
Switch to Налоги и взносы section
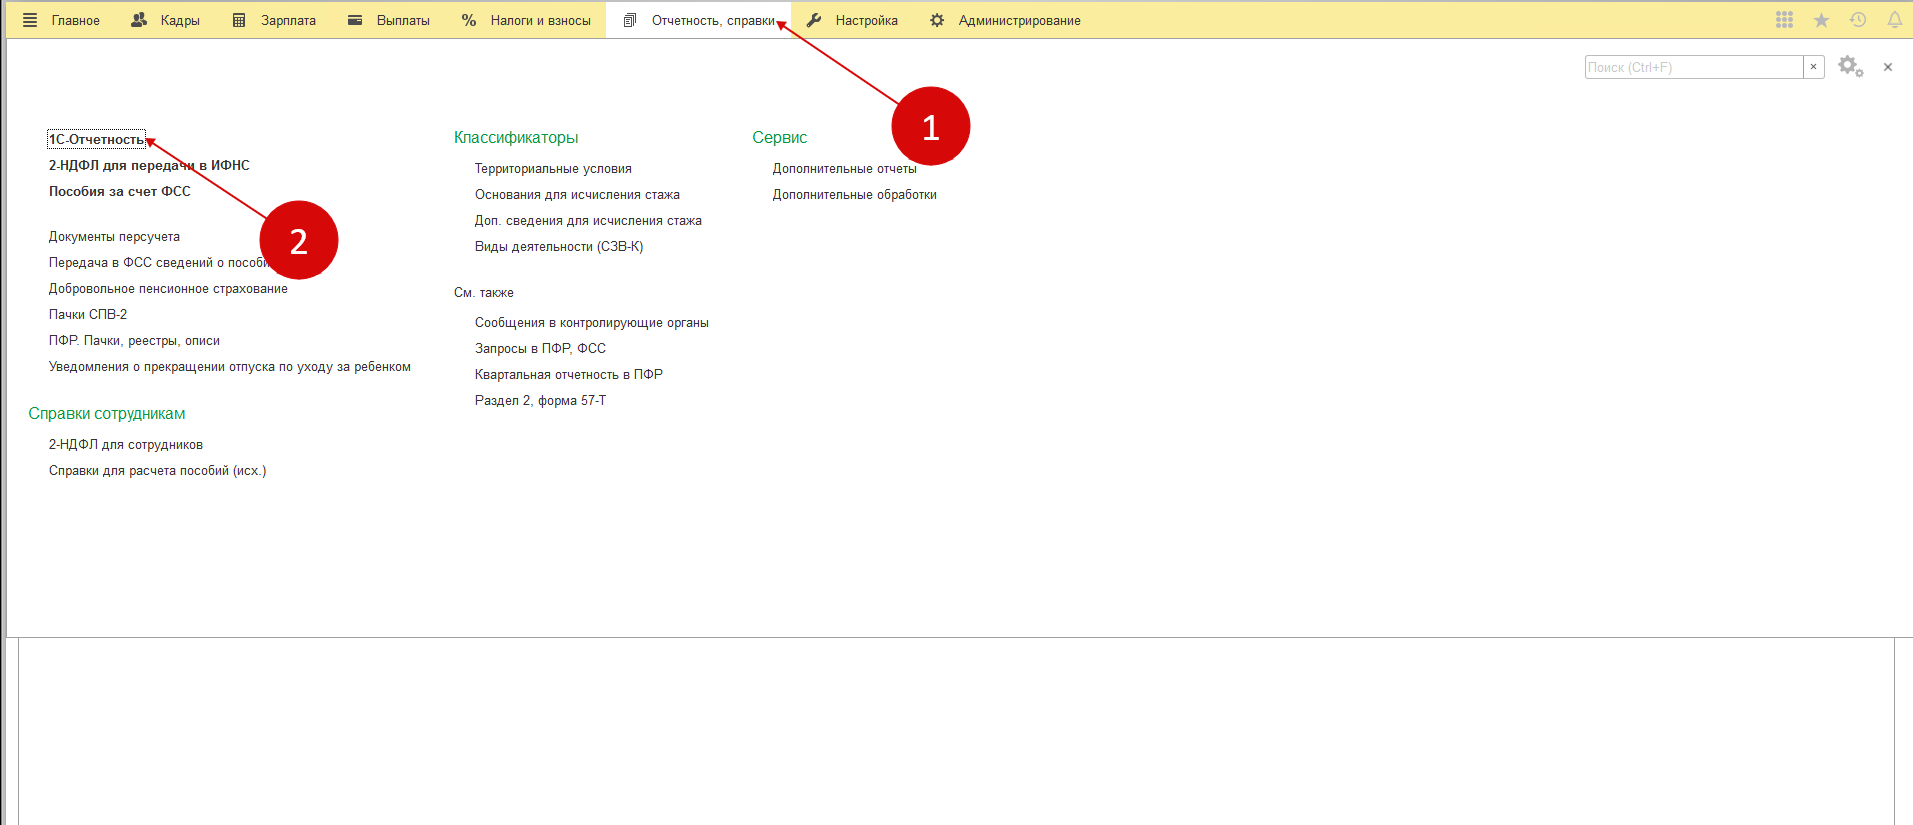[526, 20]
